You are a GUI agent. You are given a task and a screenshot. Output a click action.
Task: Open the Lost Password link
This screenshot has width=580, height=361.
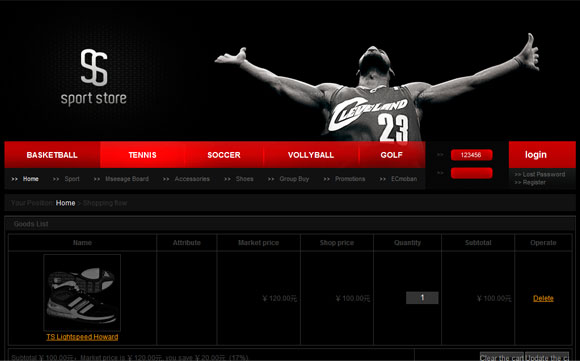click(540, 174)
